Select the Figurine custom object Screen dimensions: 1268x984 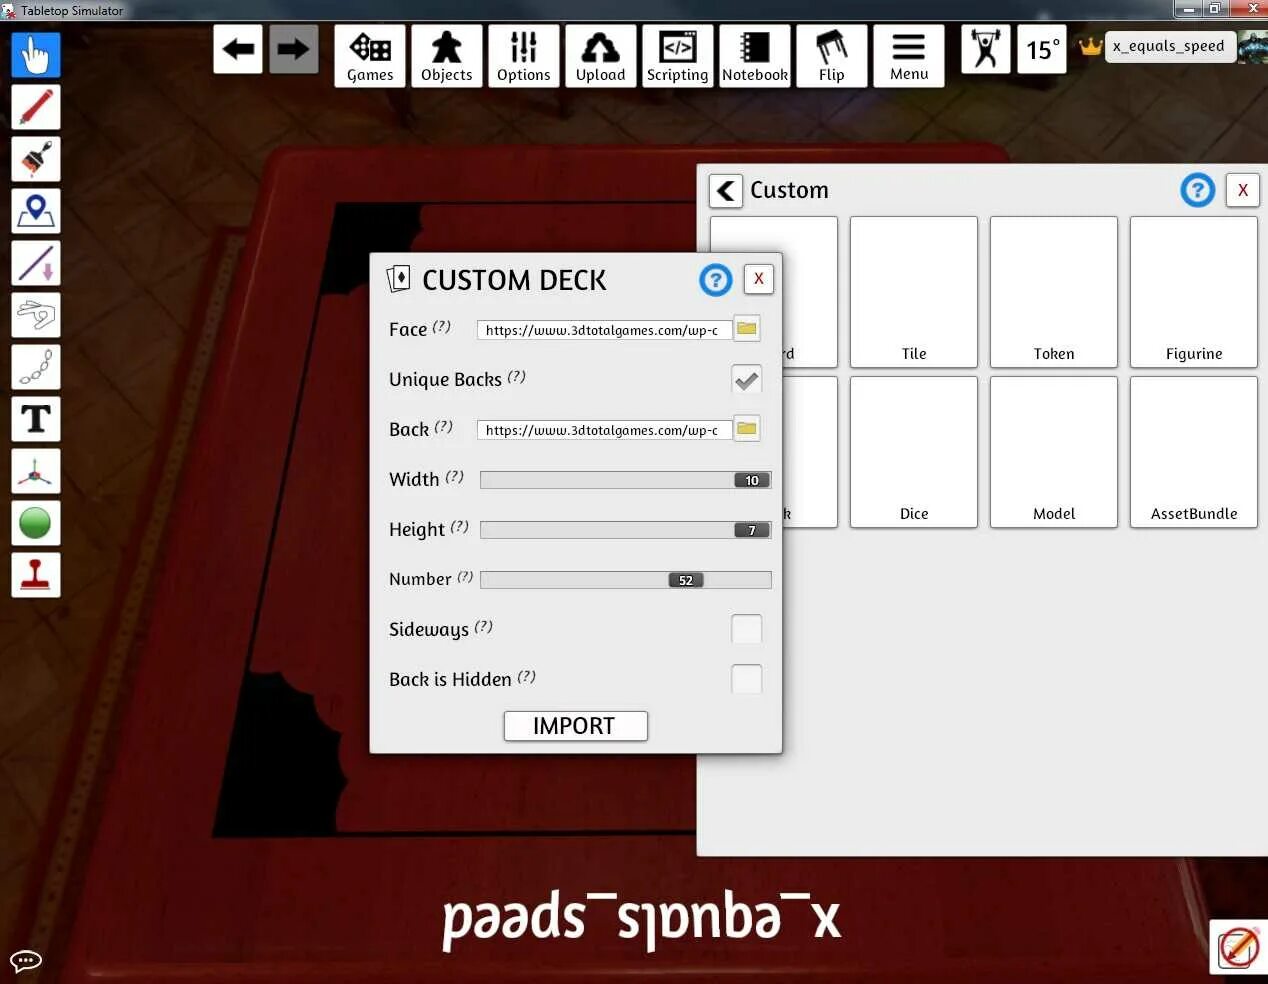pyautogui.click(x=1194, y=292)
